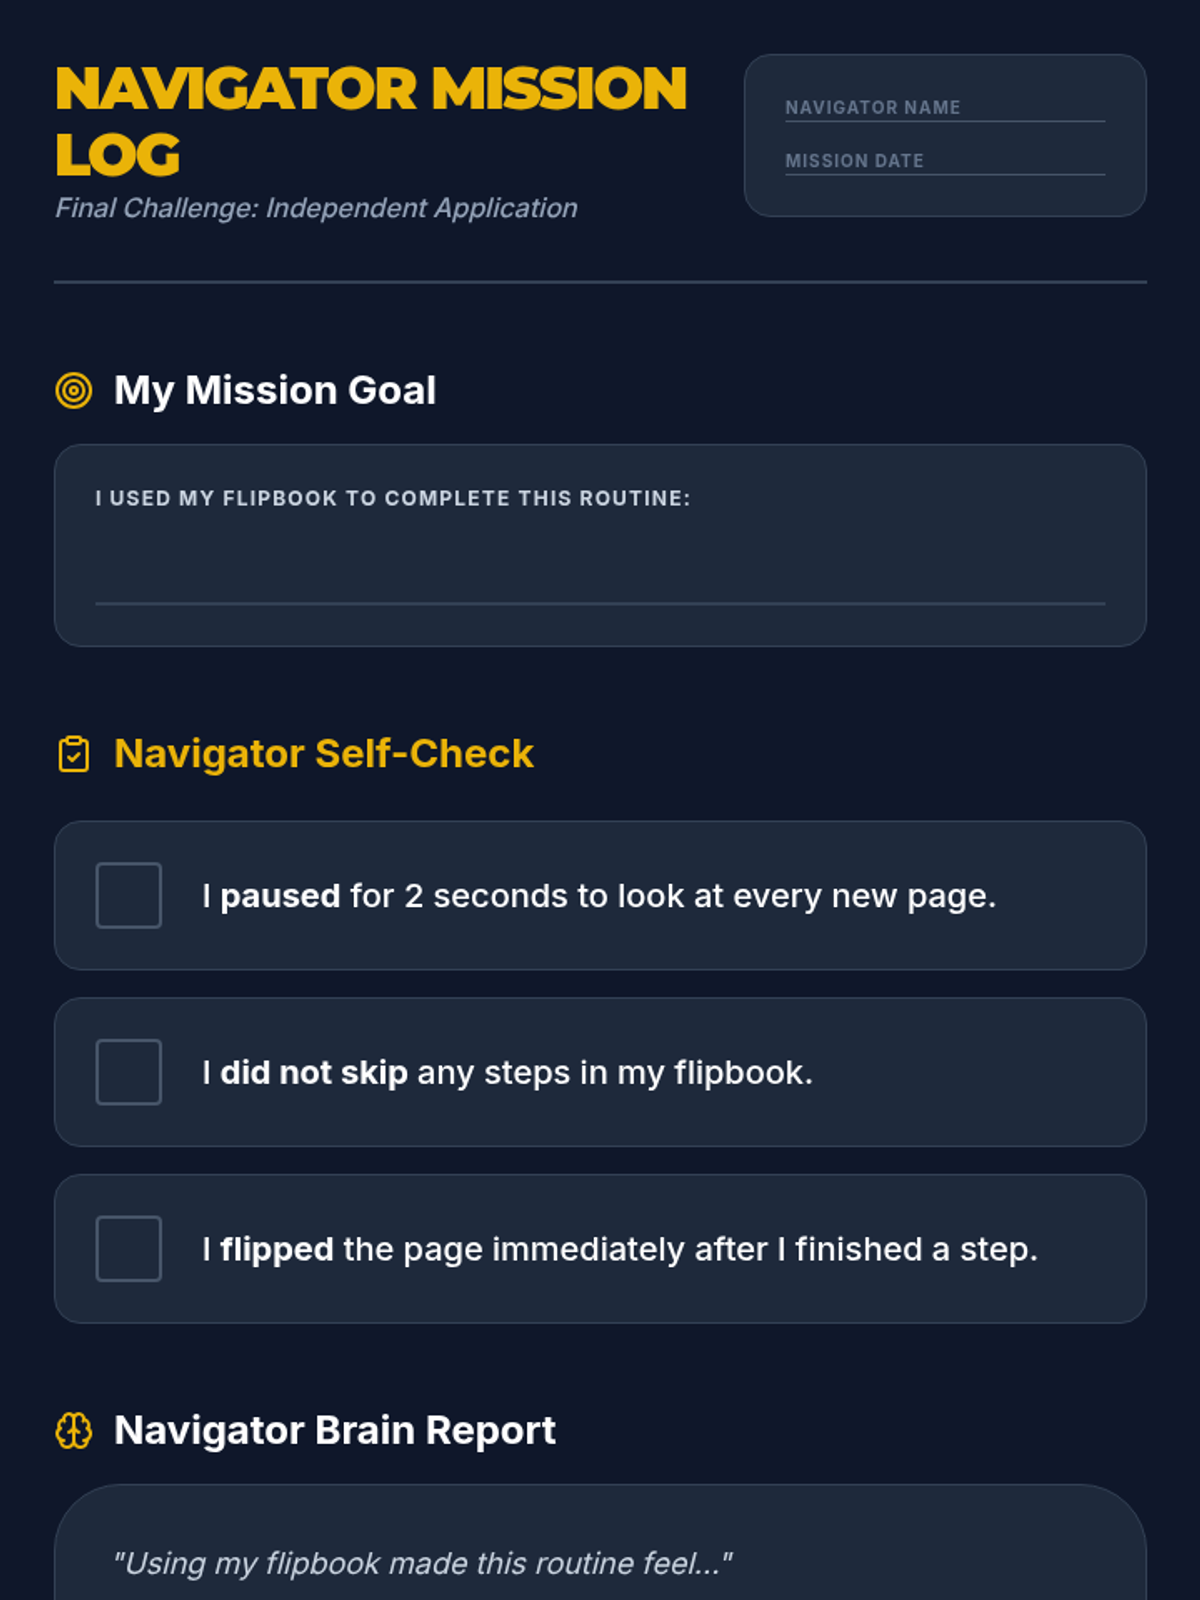Click the My Mission Goal heading
This screenshot has width=1200, height=1600.
tap(275, 390)
